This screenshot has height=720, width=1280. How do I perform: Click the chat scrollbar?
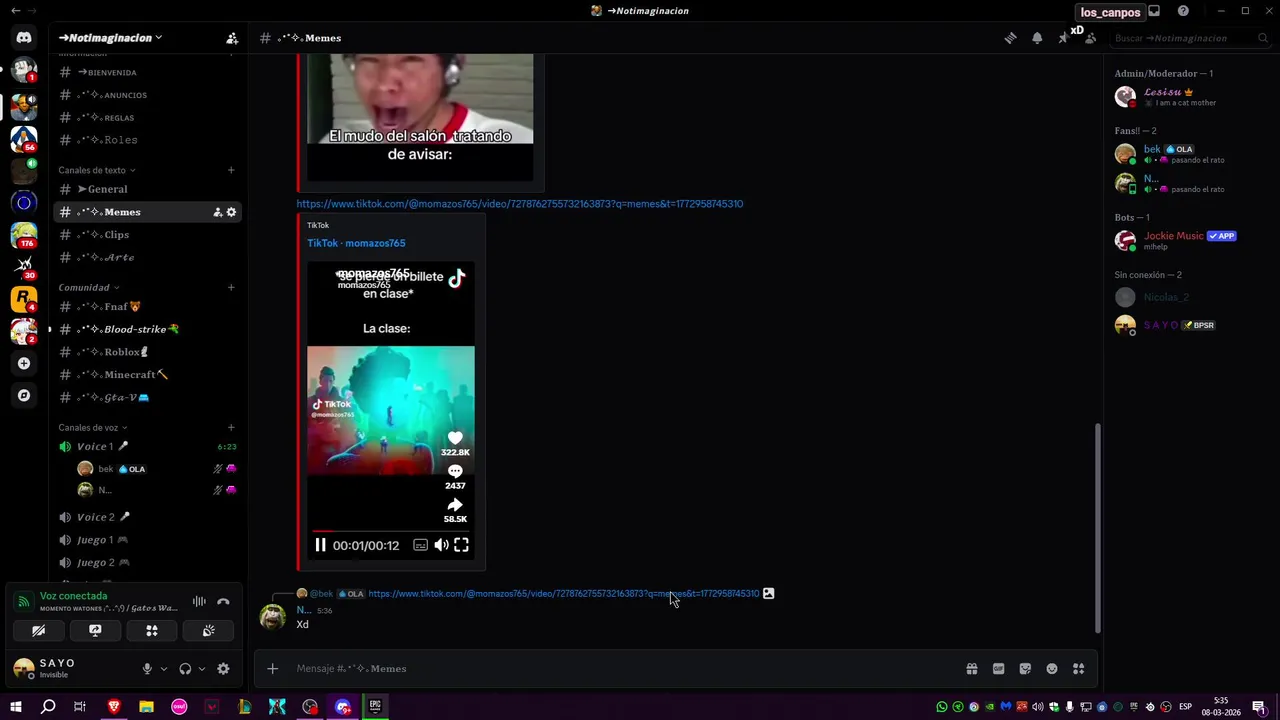click(x=1098, y=526)
